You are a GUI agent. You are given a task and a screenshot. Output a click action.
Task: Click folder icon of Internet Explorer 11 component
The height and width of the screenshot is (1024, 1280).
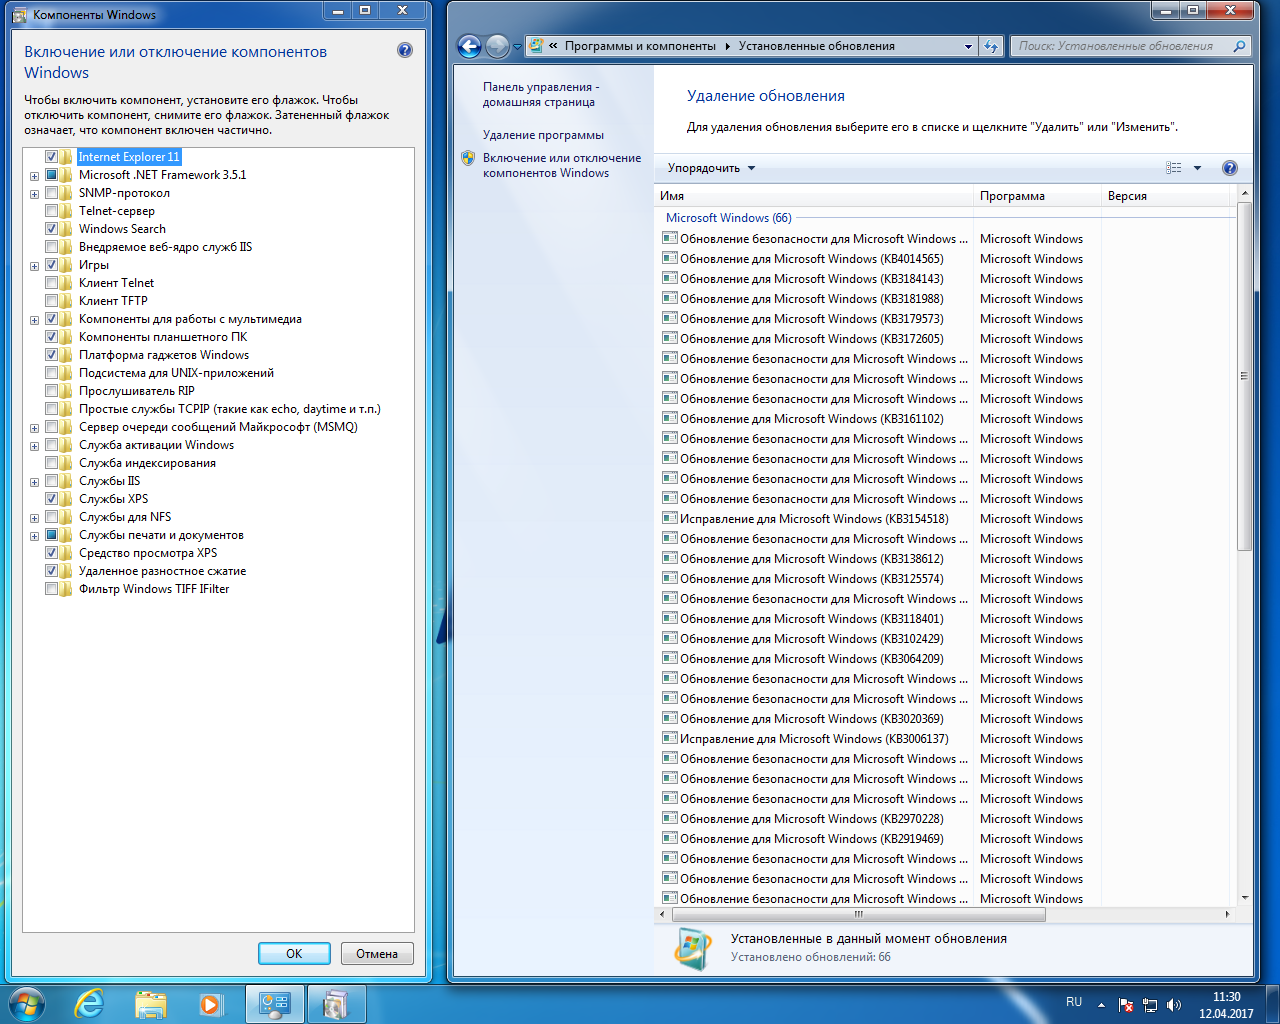pos(67,157)
